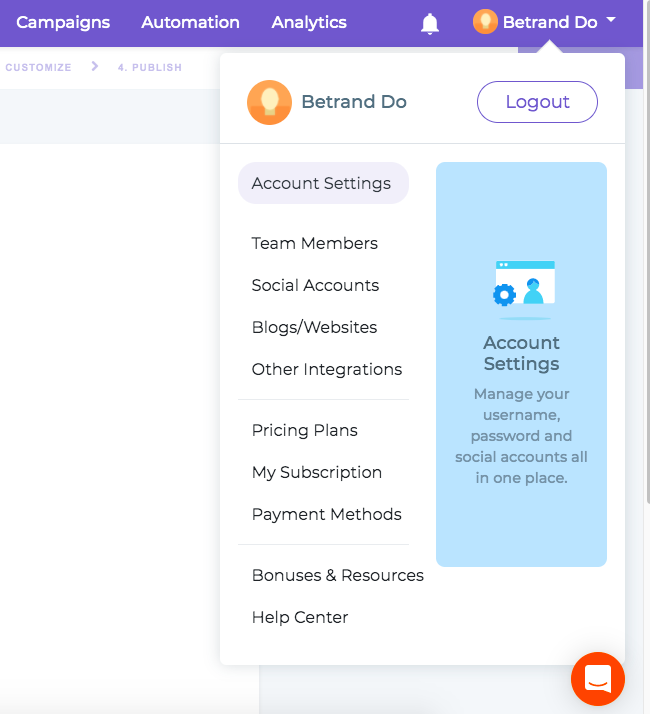This screenshot has height=714, width=650.
Task: Click the Account Settings illustration icon
Action: [x=522, y=285]
